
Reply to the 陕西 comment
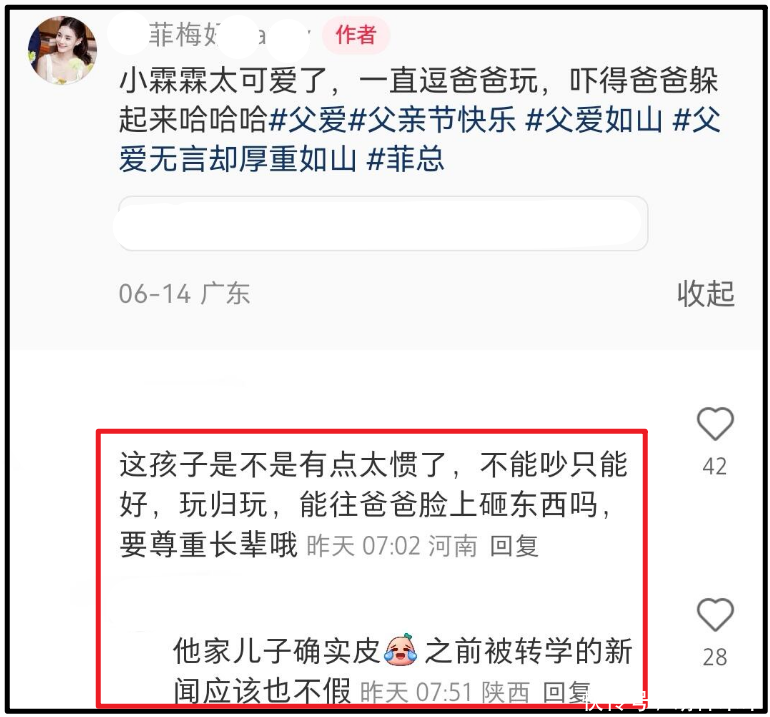click(x=567, y=692)
